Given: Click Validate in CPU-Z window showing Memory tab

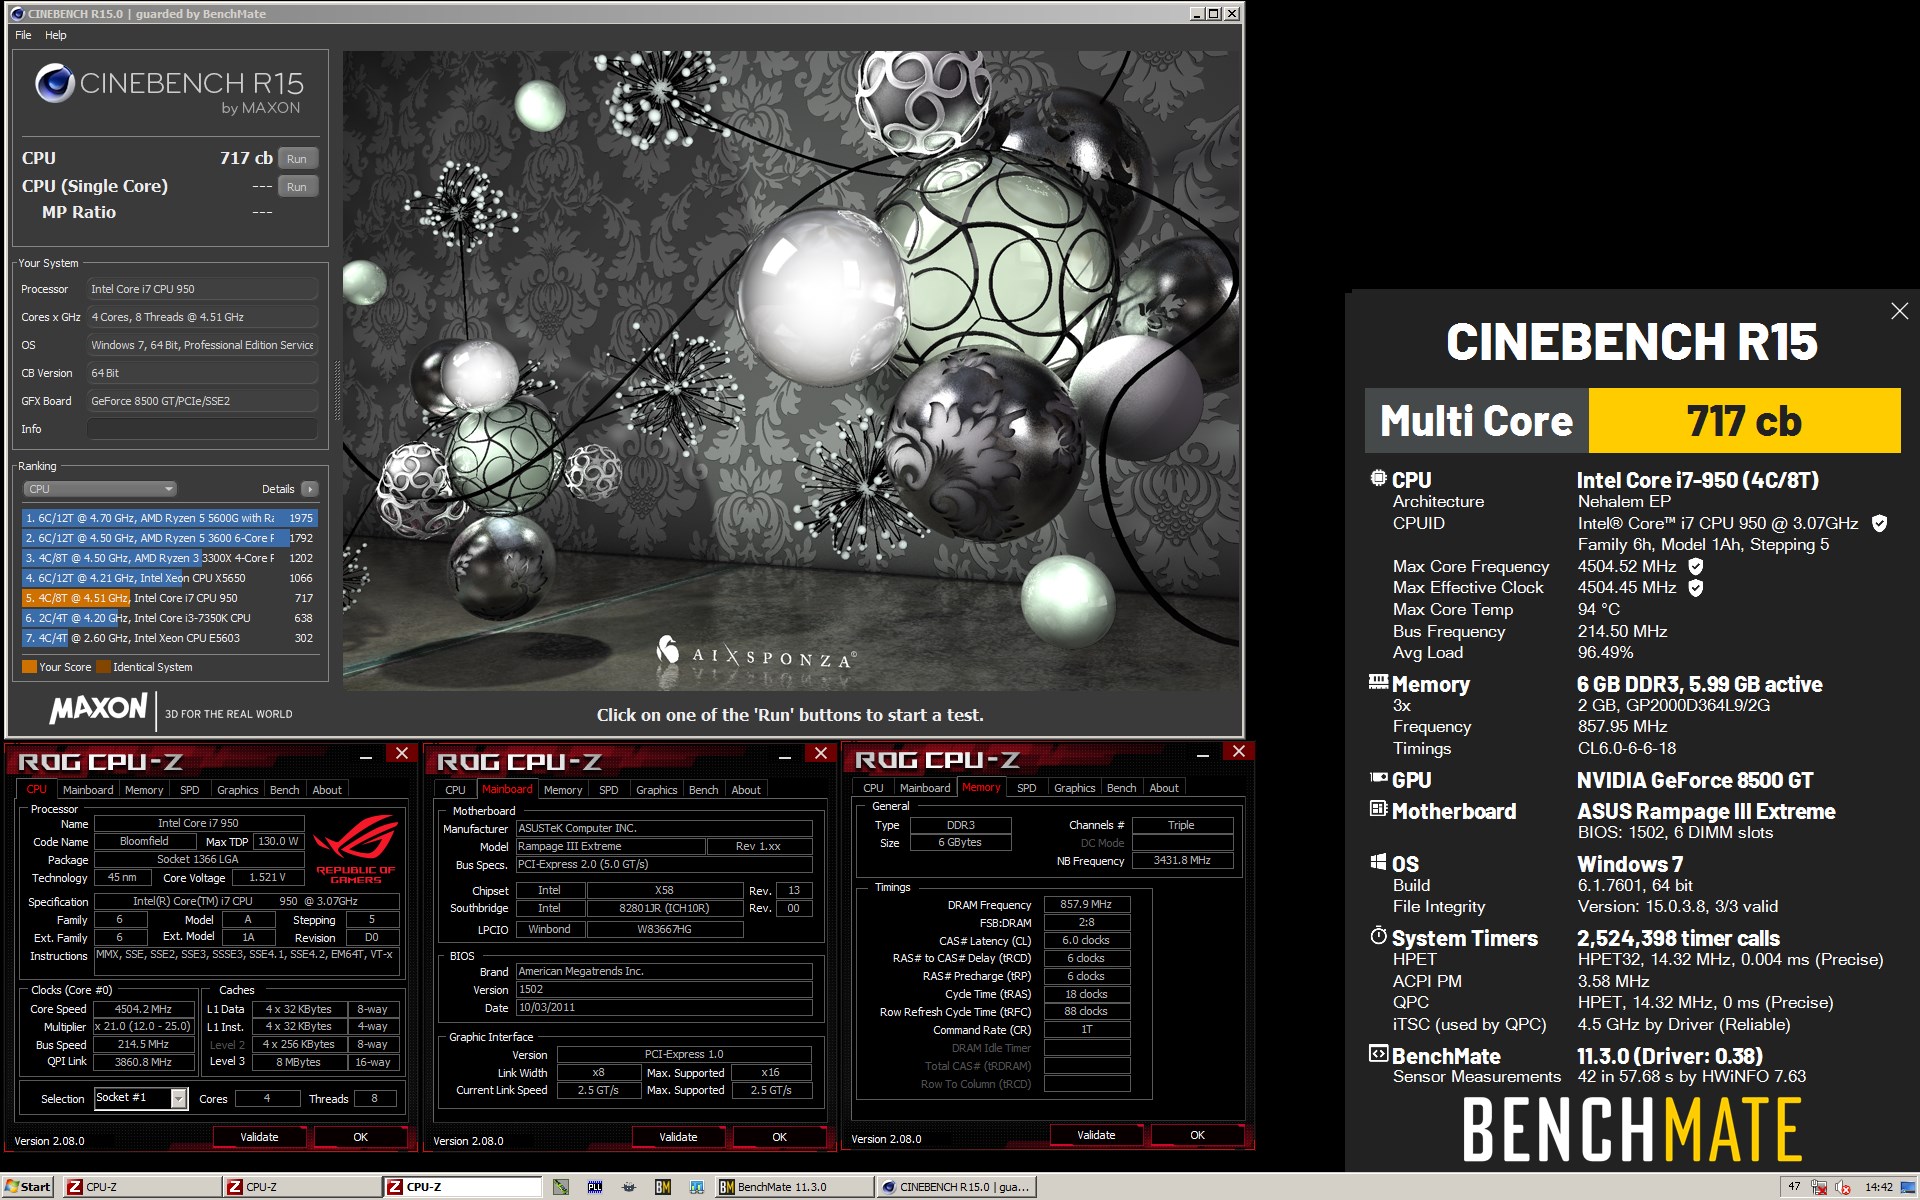Looking at the screenshot, I should tap(1096, 1135).
